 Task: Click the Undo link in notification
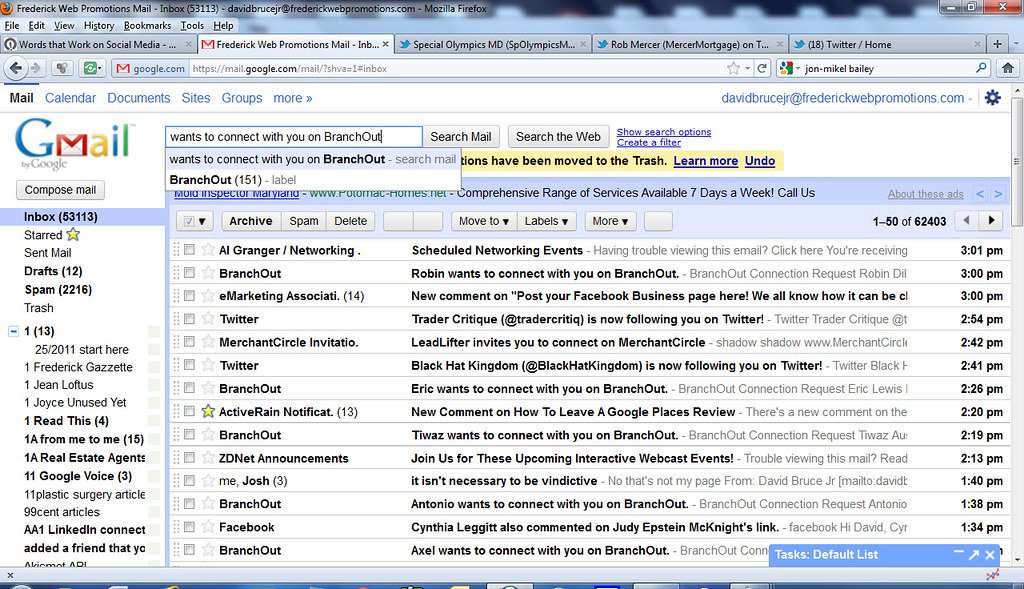(760, 161)
